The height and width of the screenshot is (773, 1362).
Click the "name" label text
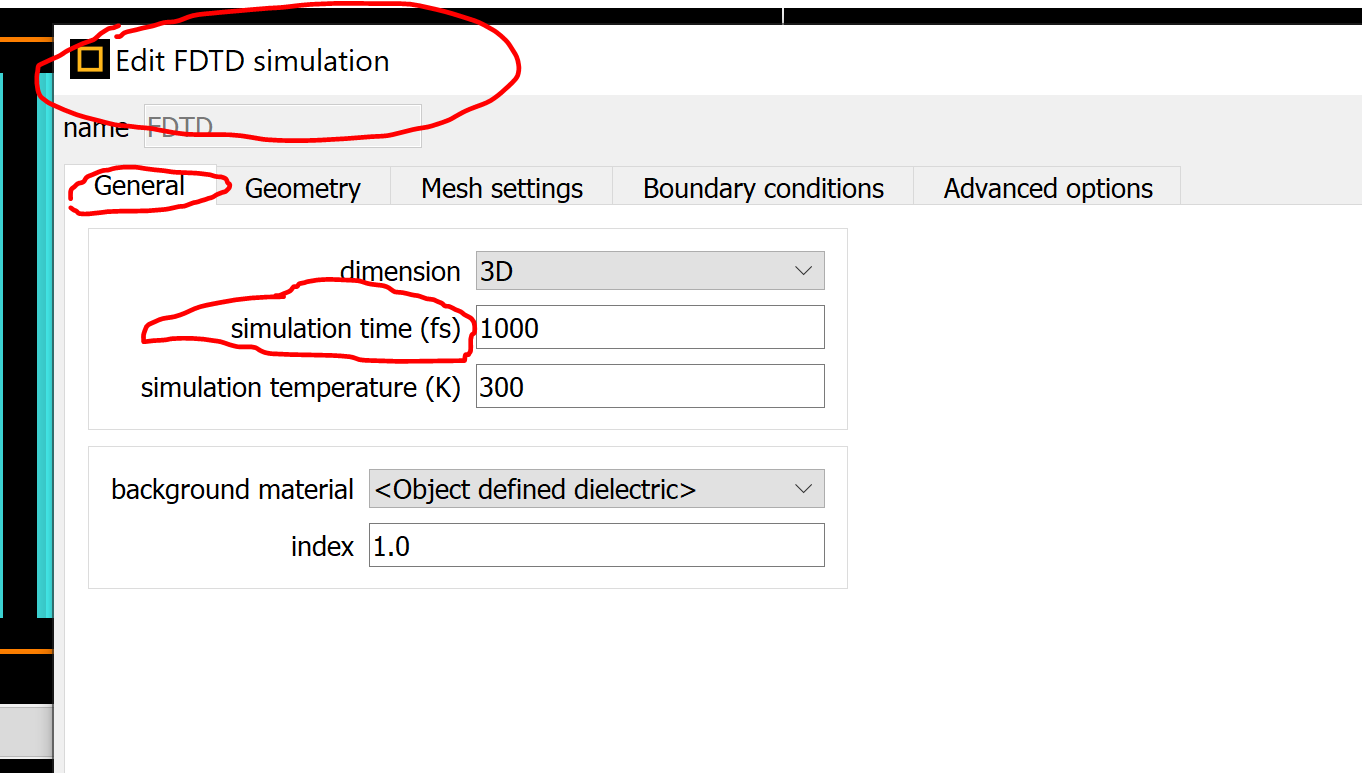pos(96,128)
